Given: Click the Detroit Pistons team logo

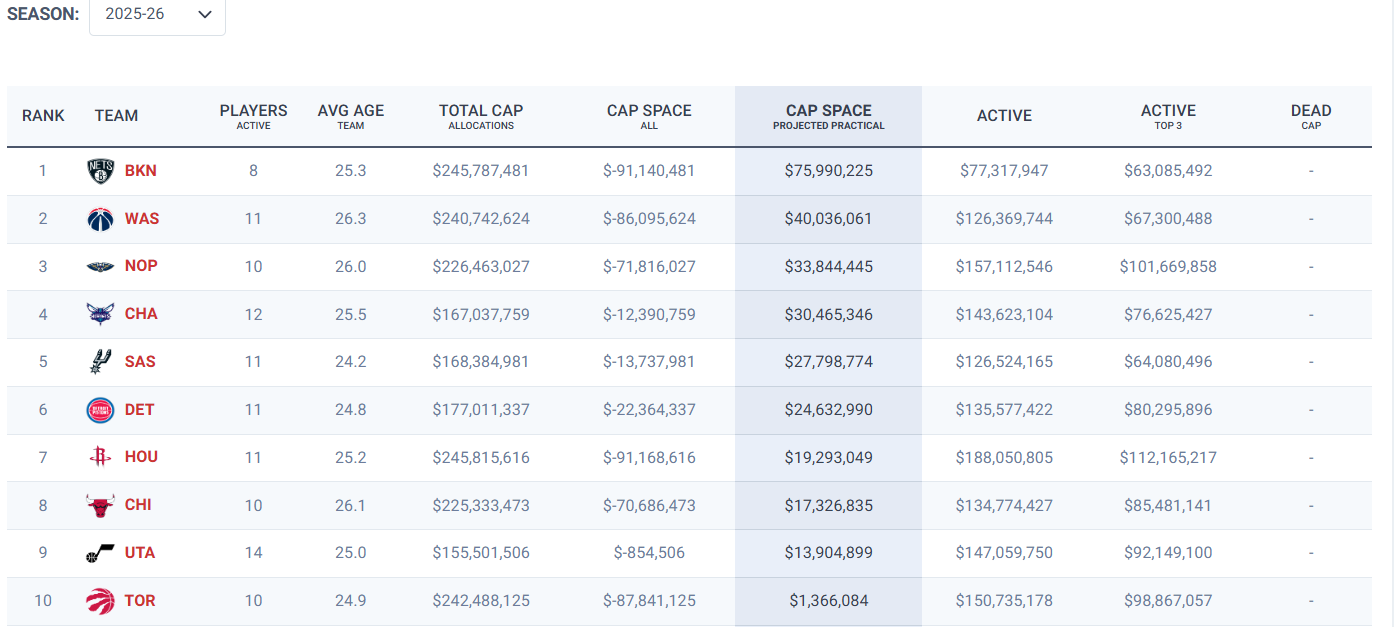Looking at the screenshot, I should 101,410.
